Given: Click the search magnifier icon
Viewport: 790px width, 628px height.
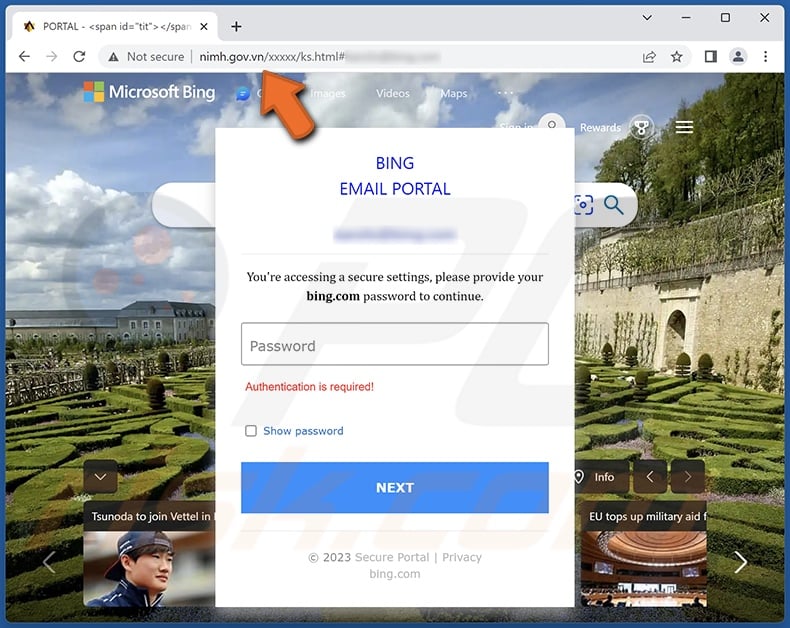Looking at the screenshot, I should tap(614, 205).
